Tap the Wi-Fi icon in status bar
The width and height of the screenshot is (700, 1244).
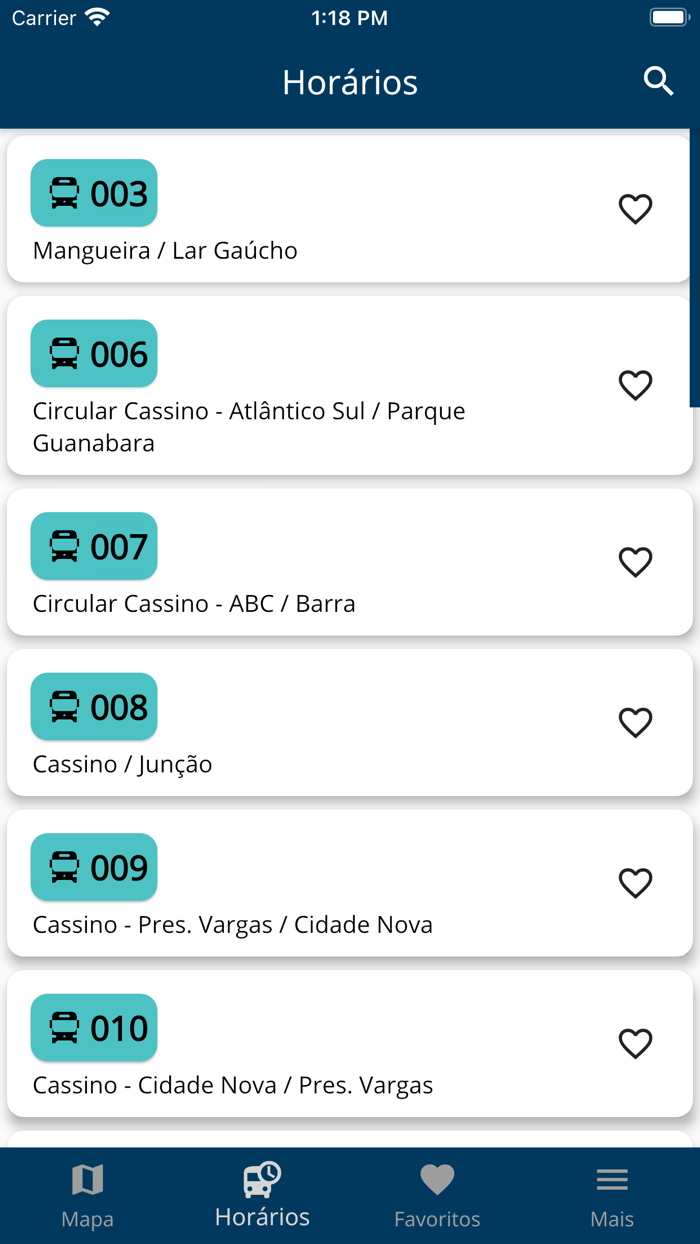point(96,16)
